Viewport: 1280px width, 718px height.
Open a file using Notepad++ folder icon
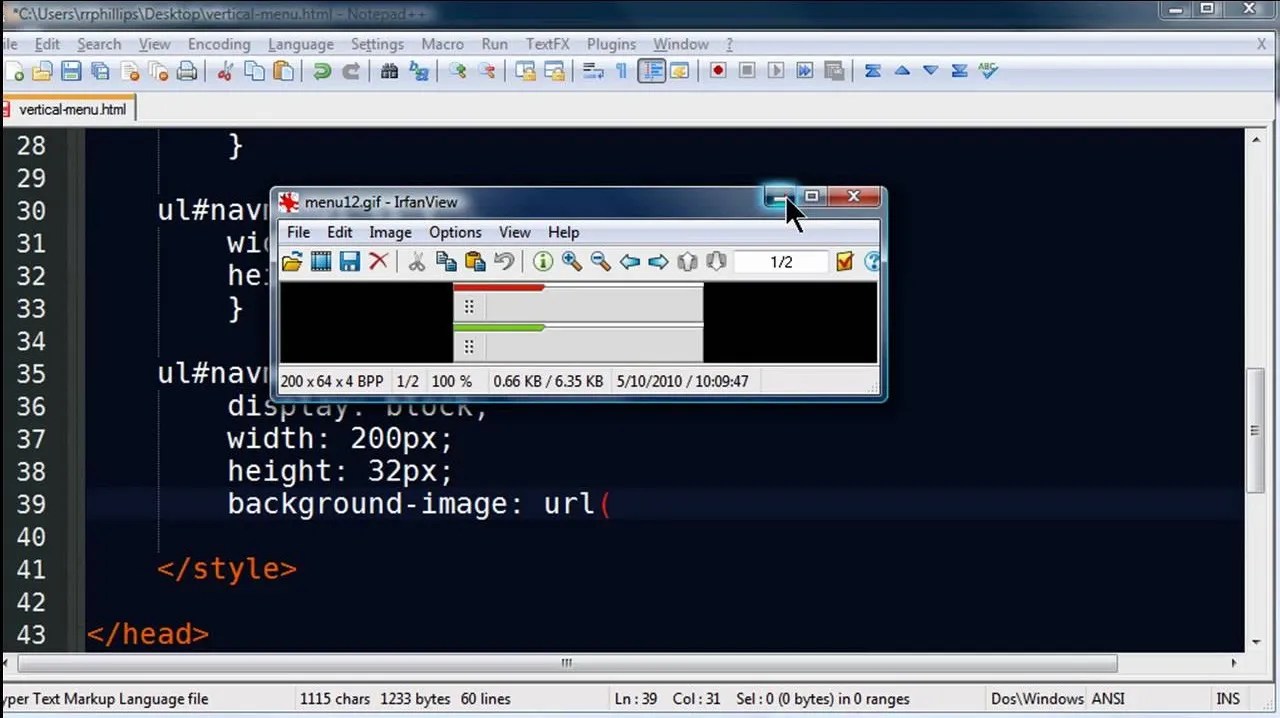[42, 71]
